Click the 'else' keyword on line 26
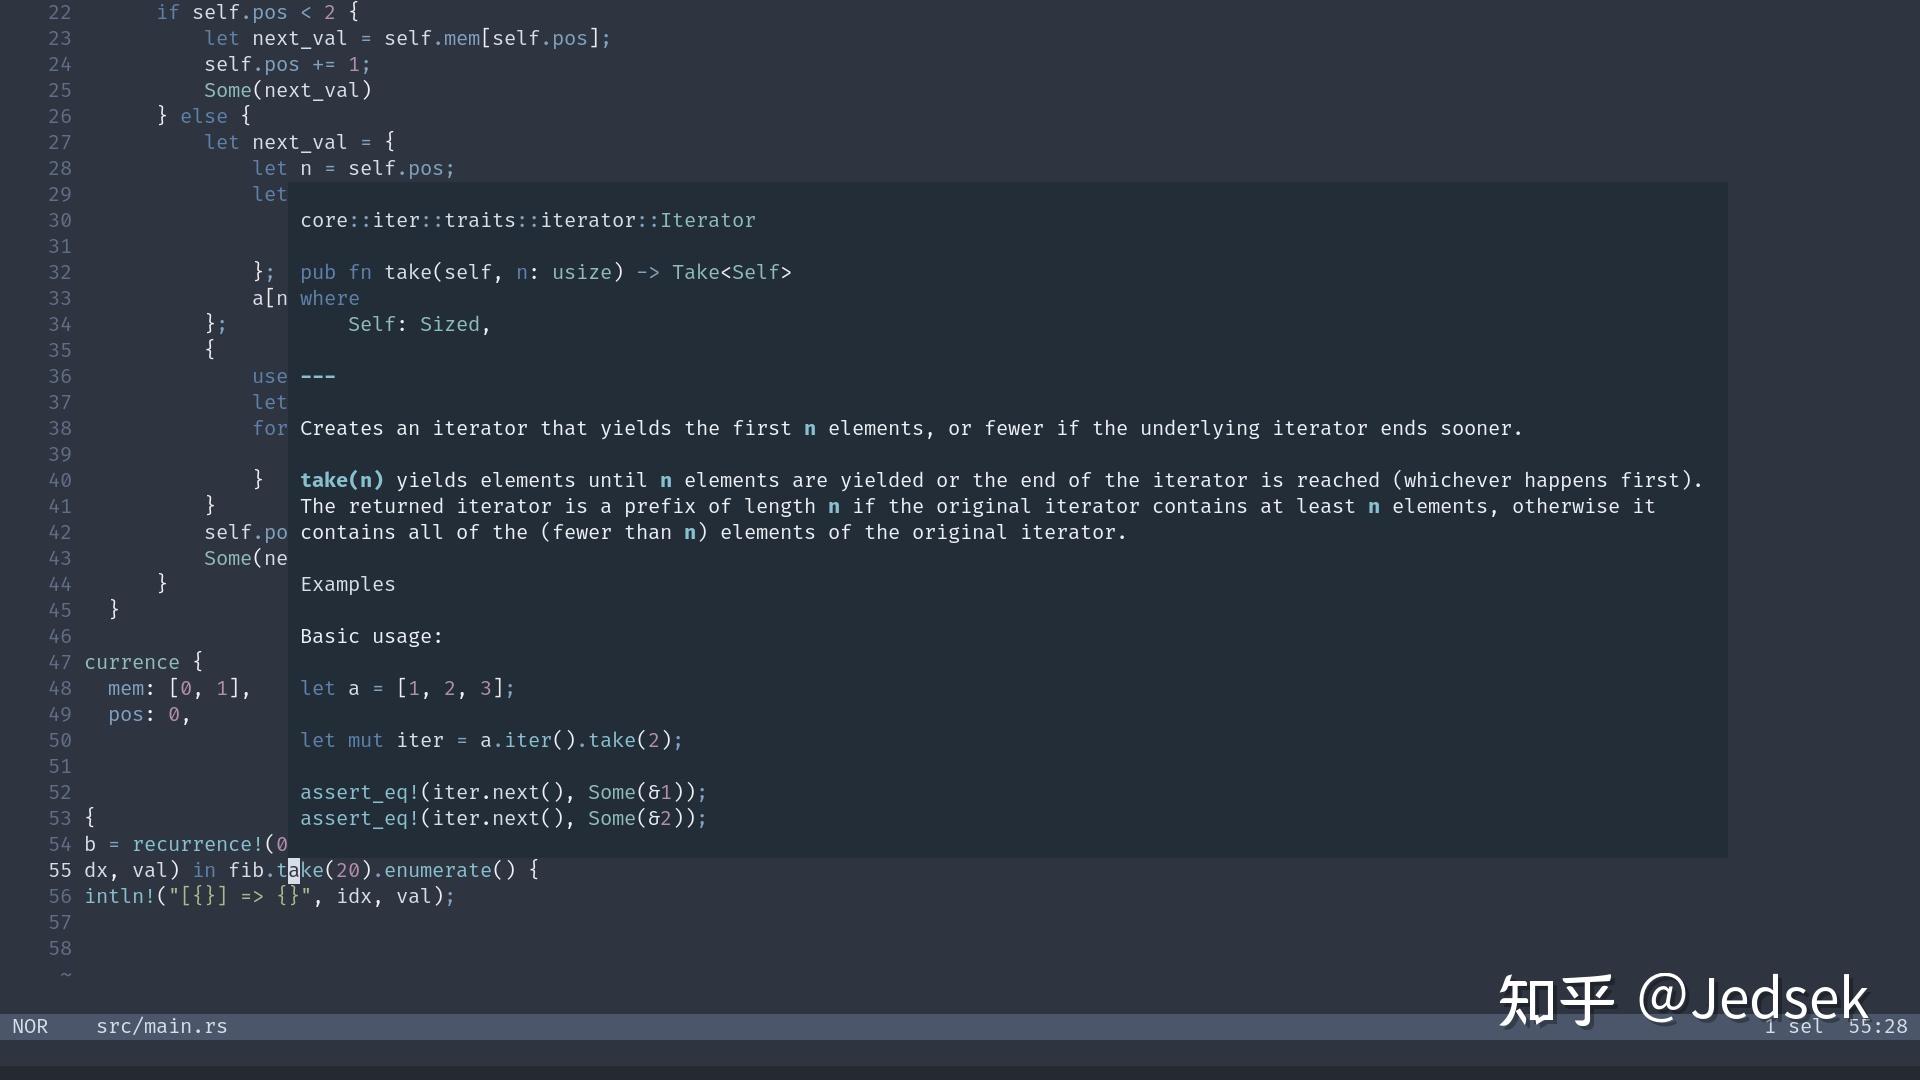1920x1080 pixels. pyautogui.click(x=204, y=116)
